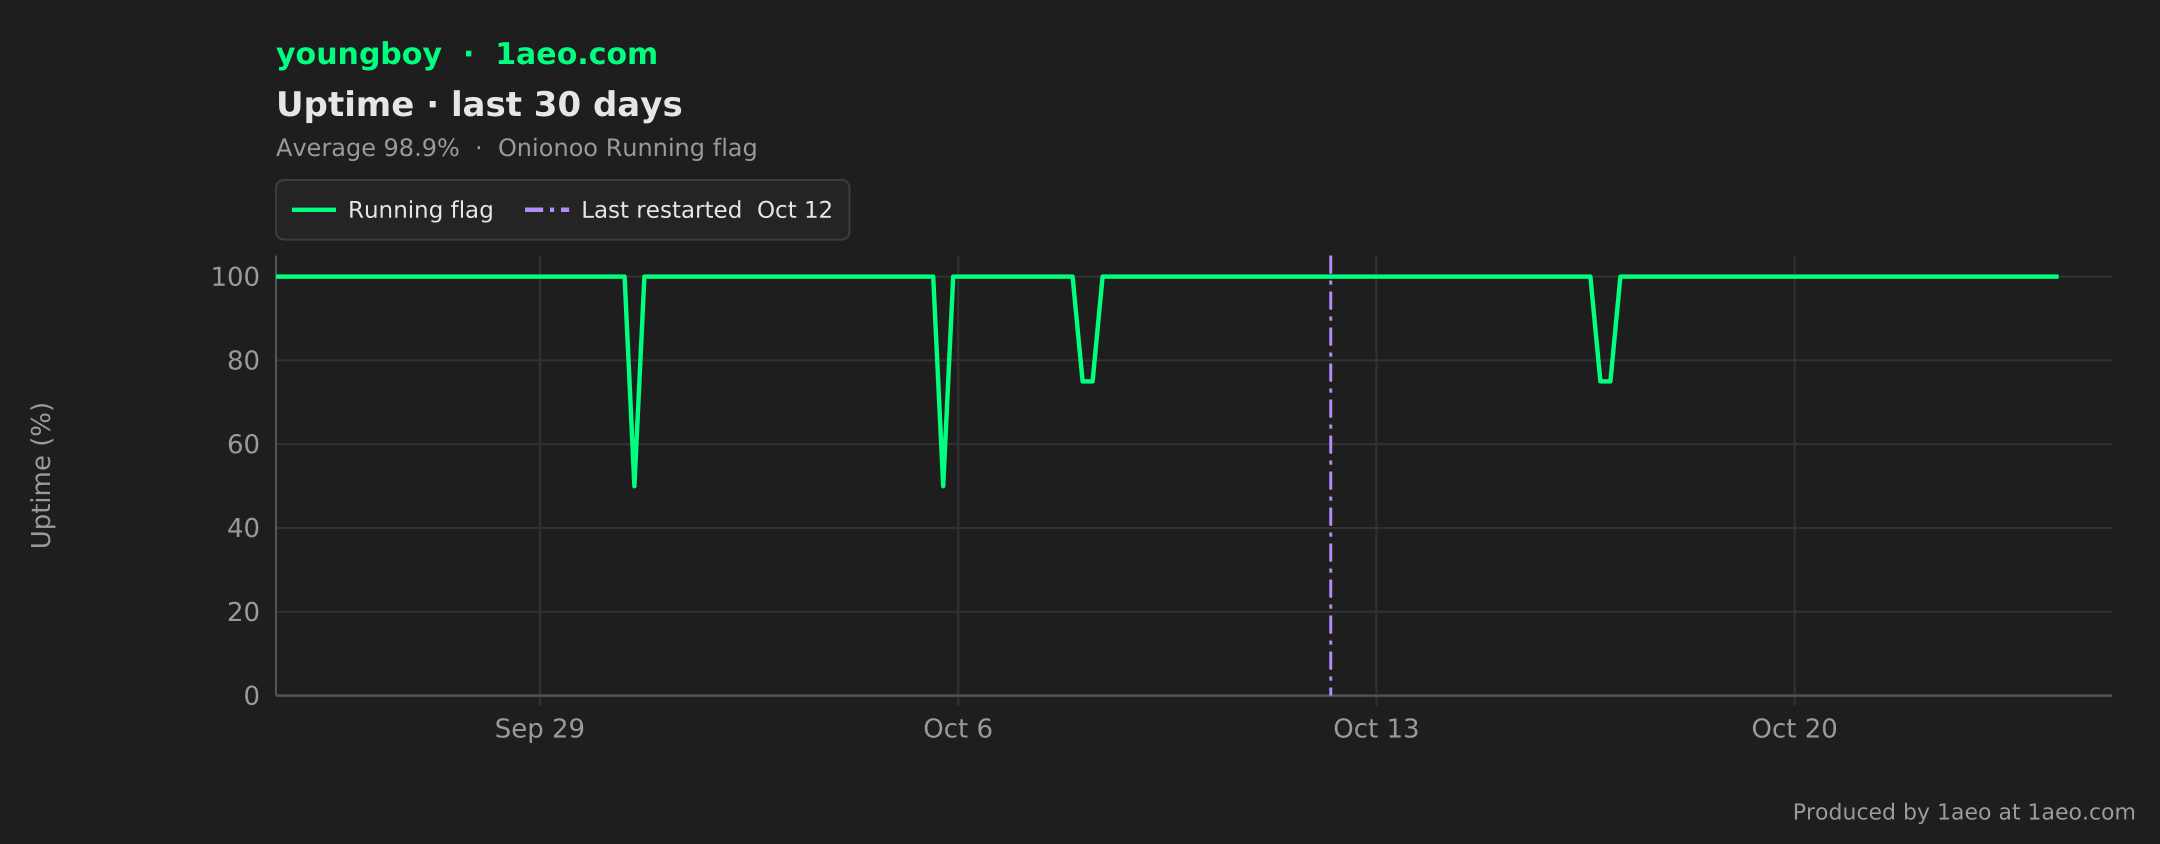The image size is (2160, 844).
Task: Click the "60" y-axis tick label
Action: click(243, 445)
